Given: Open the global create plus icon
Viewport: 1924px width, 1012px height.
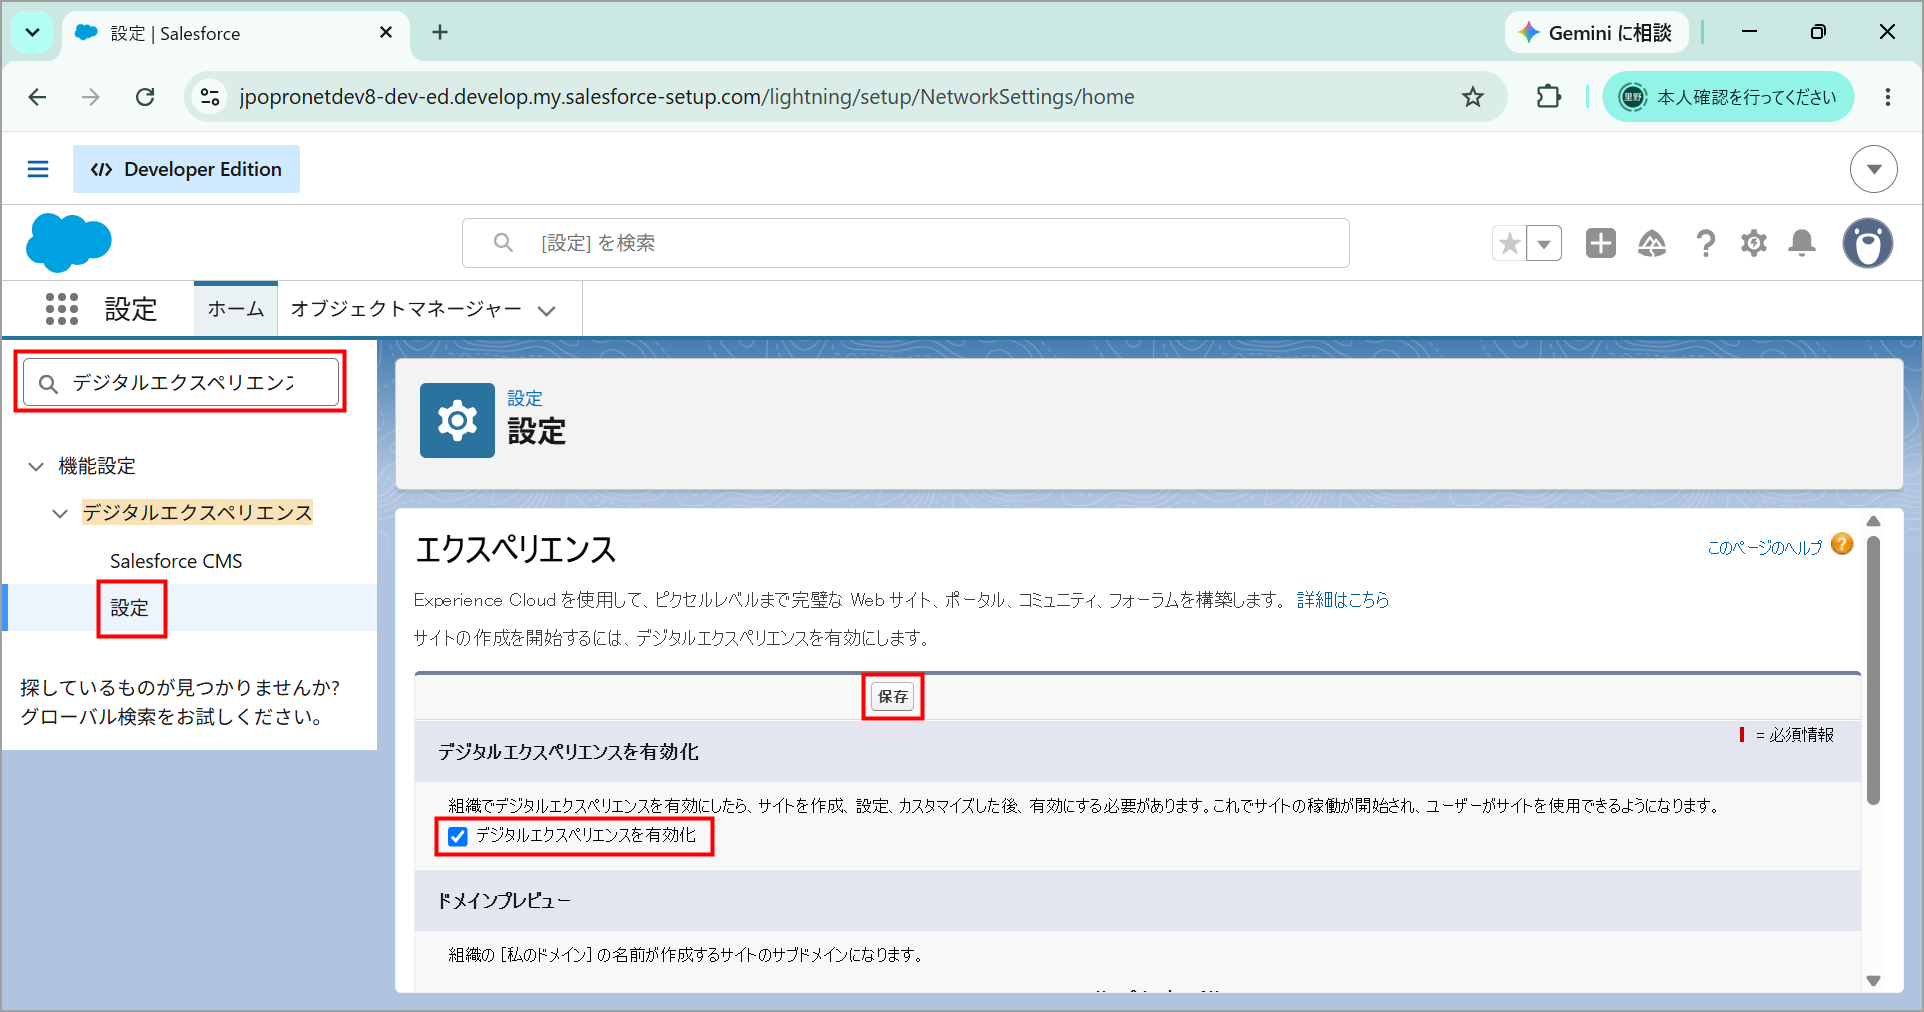Looking at the screenshot, I should (x=1600, y=243).
